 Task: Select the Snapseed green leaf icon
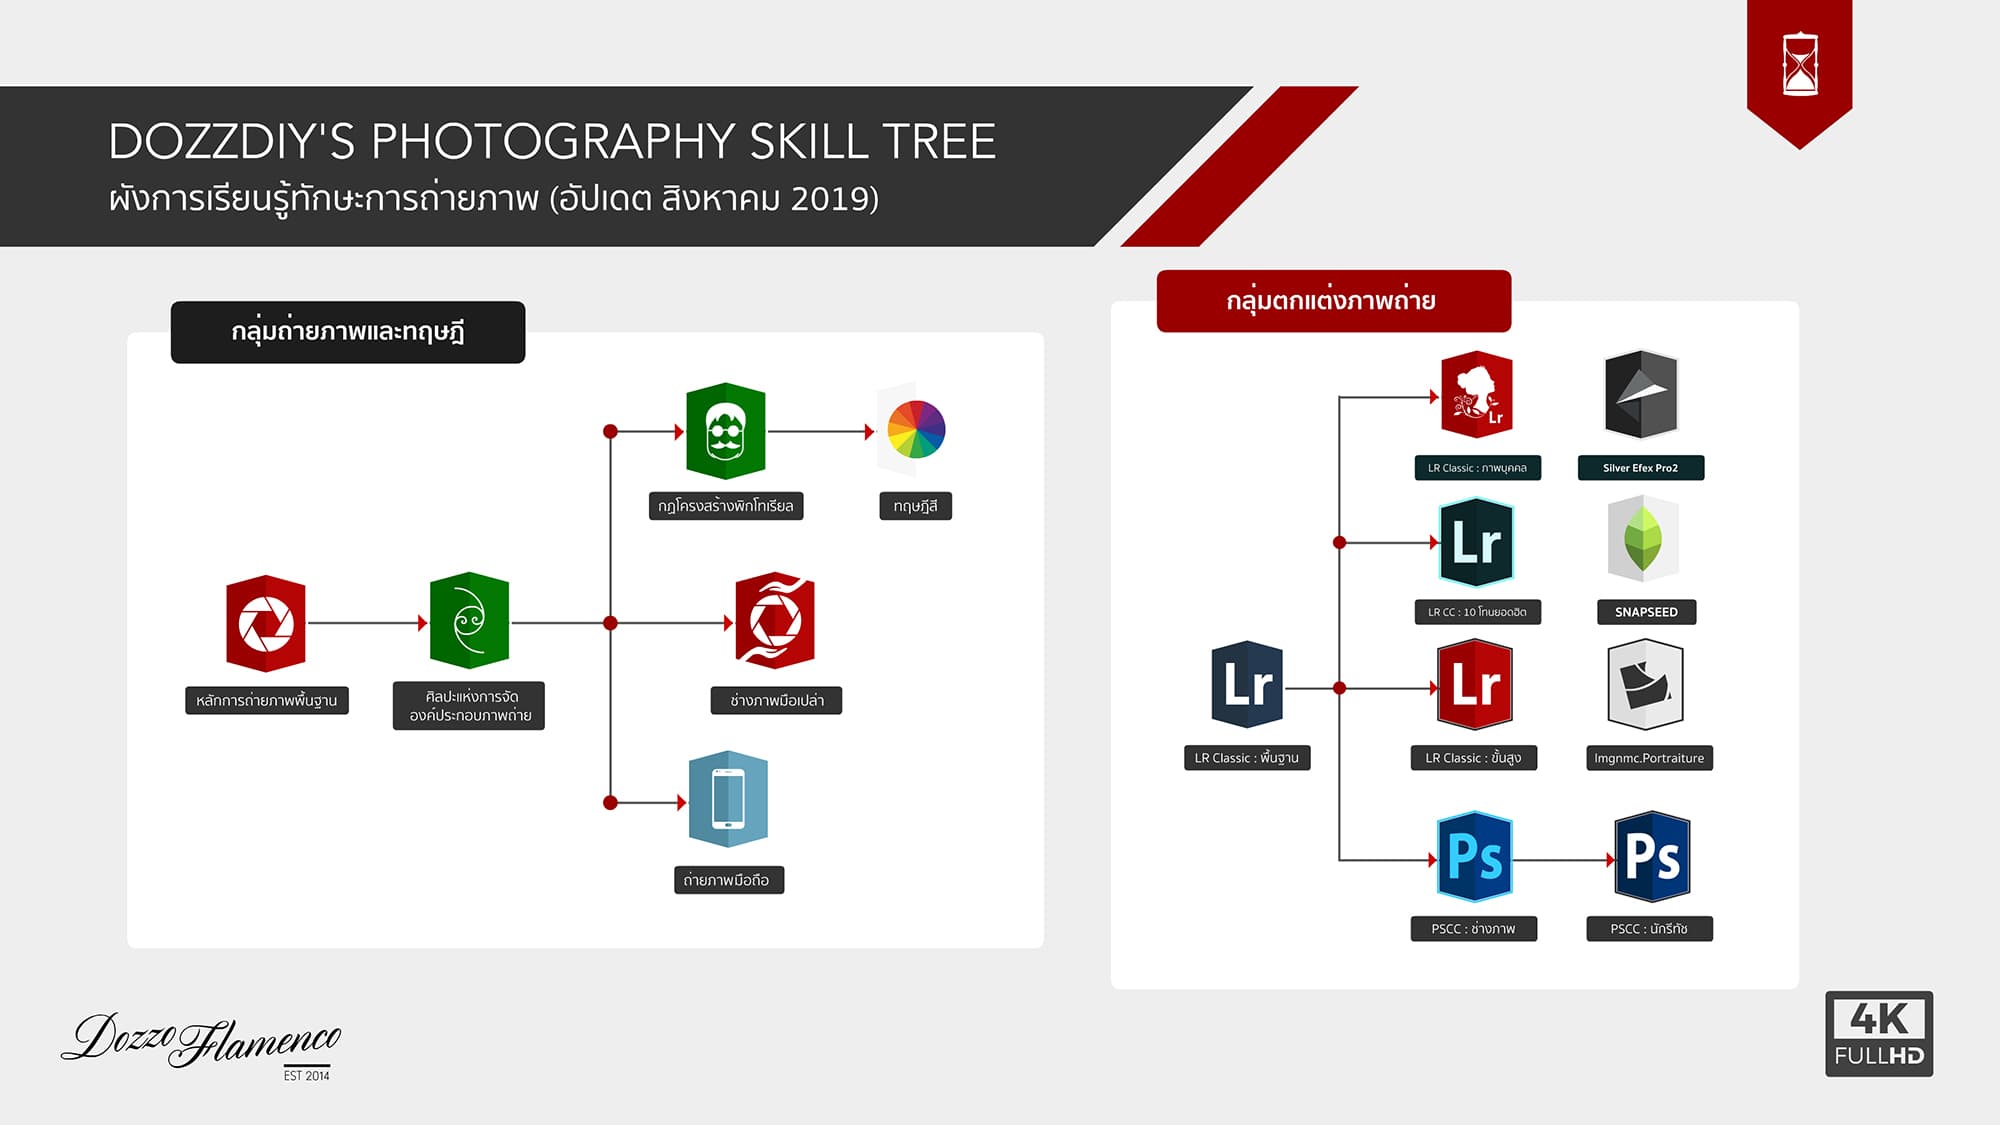pos(1643,540)
